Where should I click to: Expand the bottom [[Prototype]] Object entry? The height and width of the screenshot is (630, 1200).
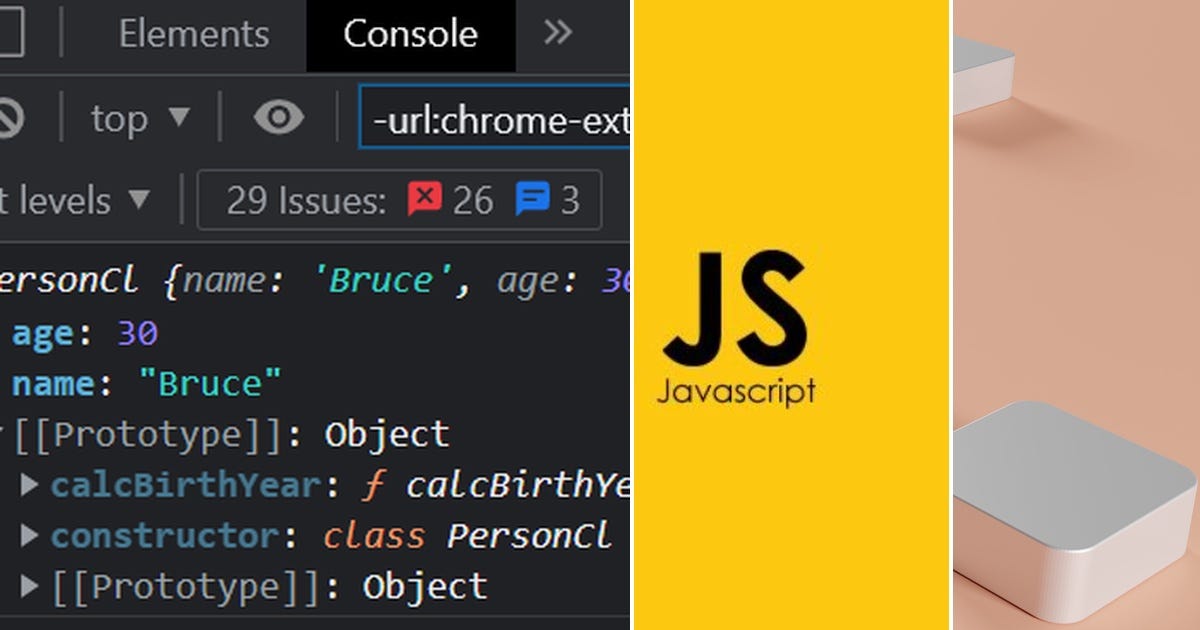point(28,585)
